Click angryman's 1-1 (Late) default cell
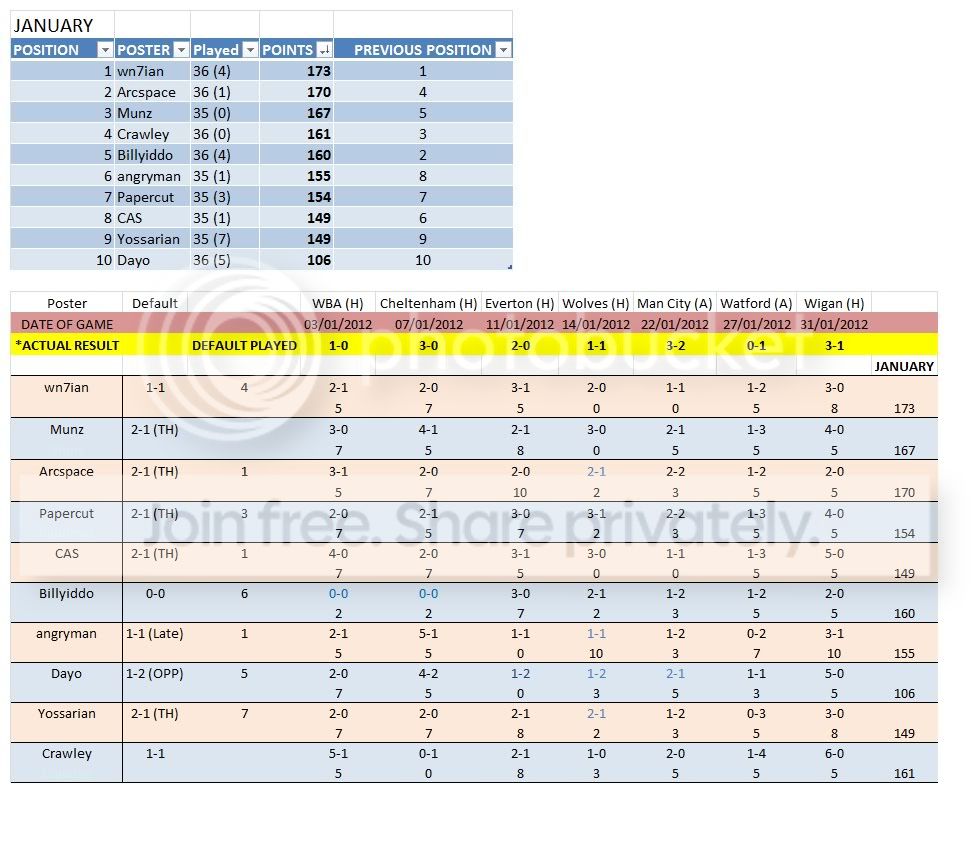The image size is (977, 860). tap(155, 634)
